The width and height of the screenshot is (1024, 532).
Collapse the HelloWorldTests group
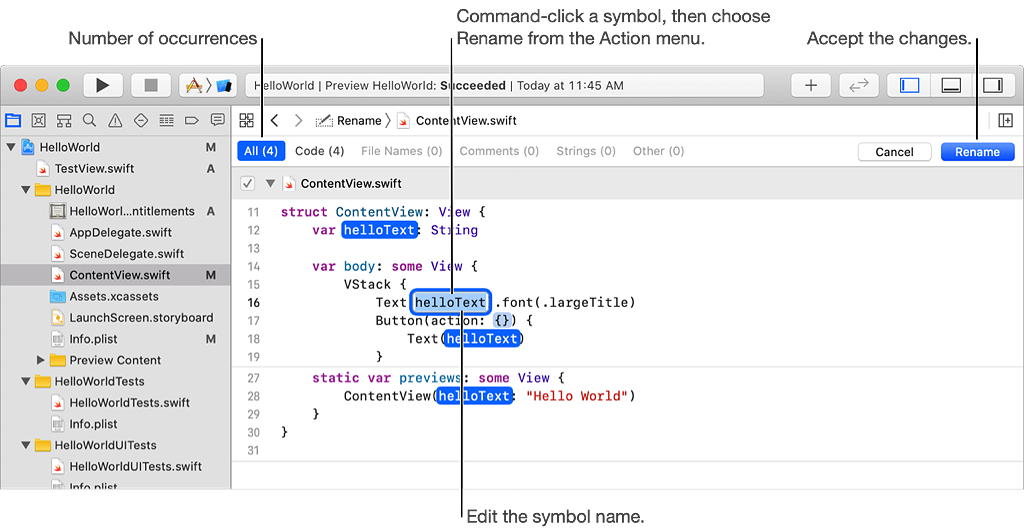(25, 381)
